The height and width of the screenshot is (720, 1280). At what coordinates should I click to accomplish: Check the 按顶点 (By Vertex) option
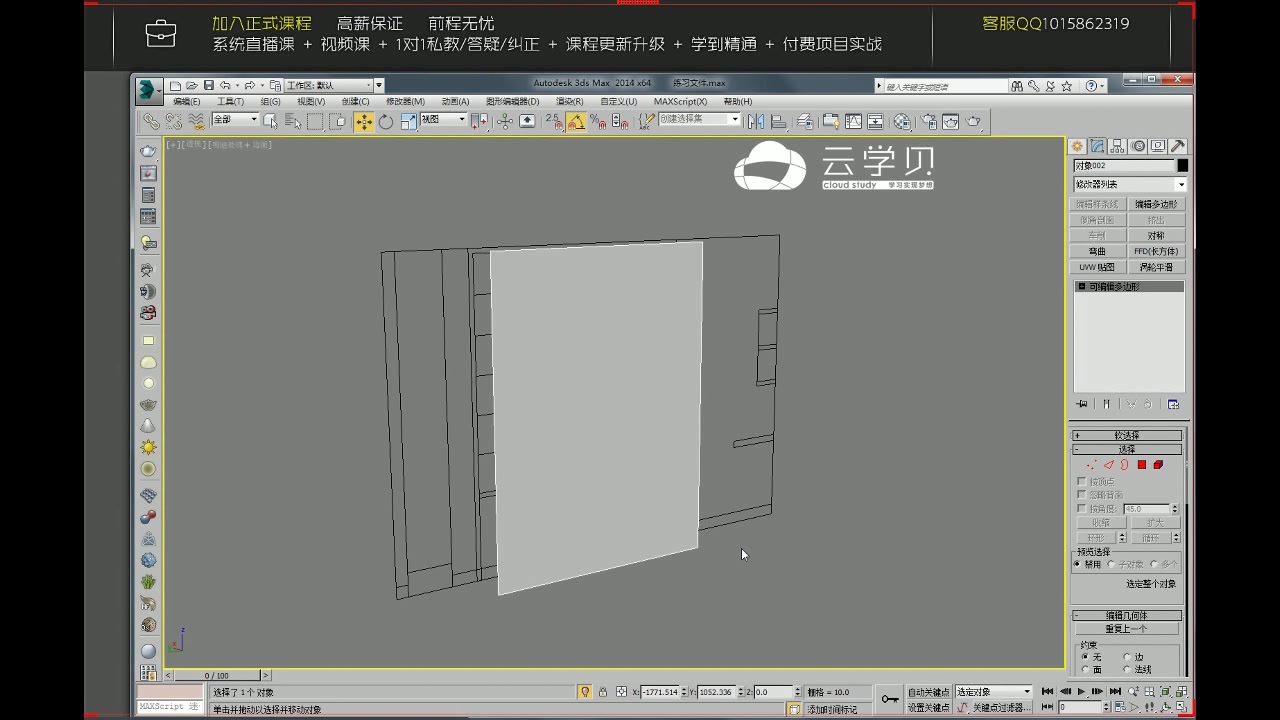(x=1081, y=481)
